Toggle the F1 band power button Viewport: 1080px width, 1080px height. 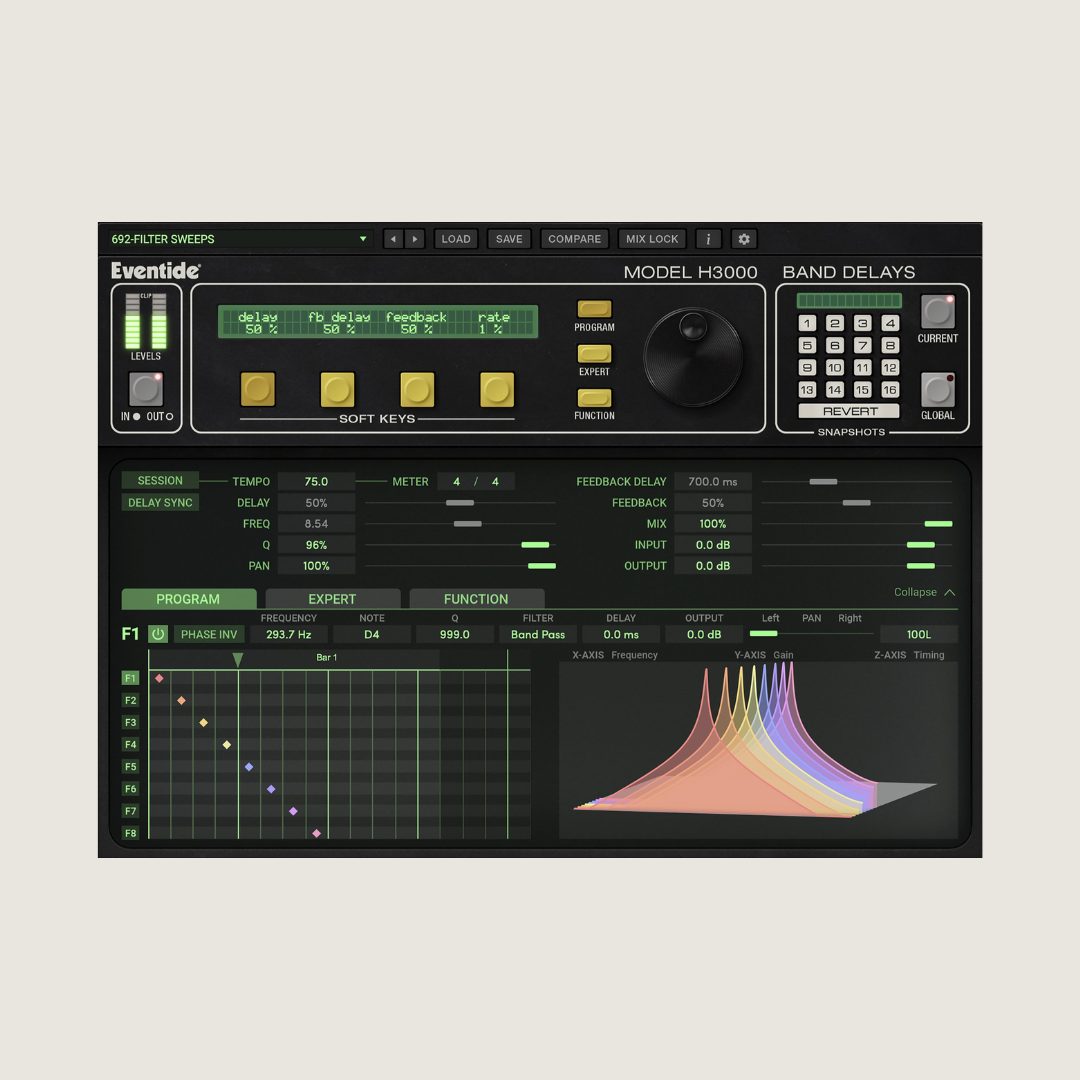tap(158, 634)
